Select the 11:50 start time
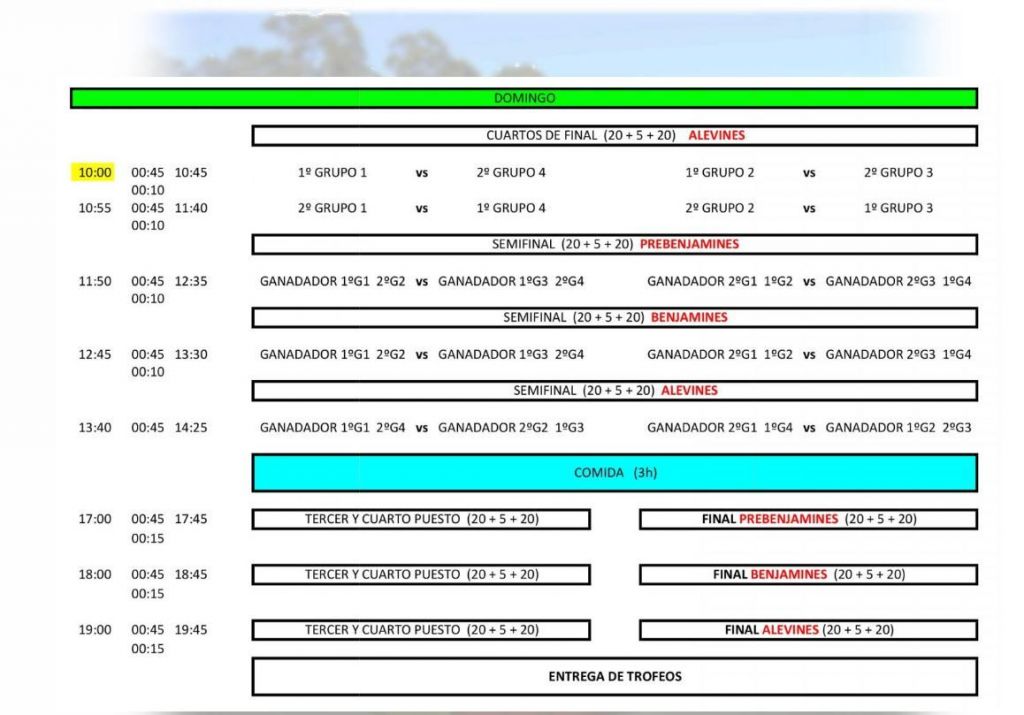The width and height of the screenshot is (1024, 715). 95,281
